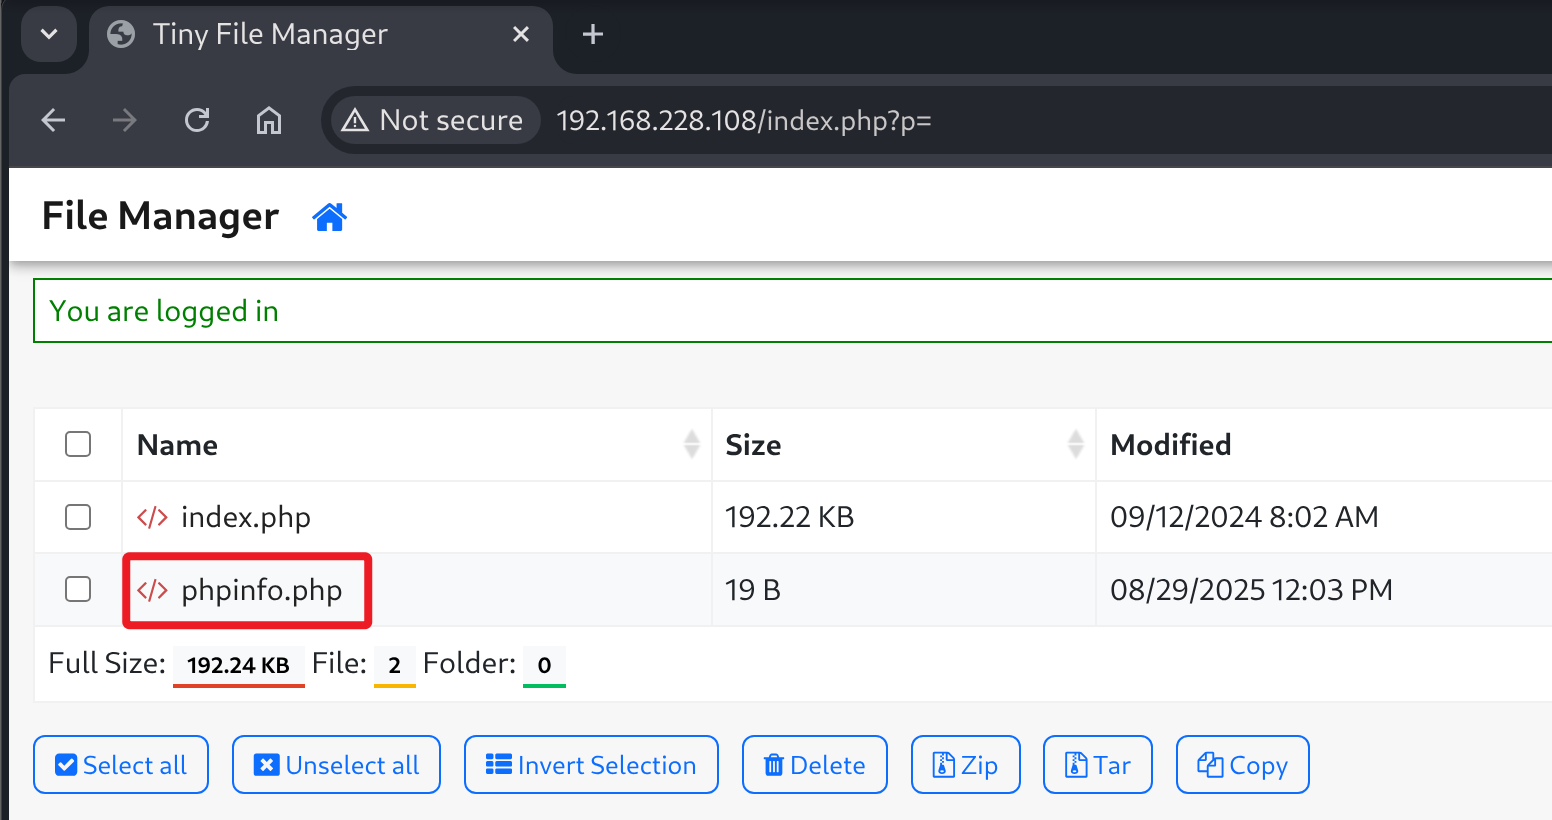Toggle the header select-all checkbox
The height and width of the screenshot is (820, 1552).
[78, 444]
